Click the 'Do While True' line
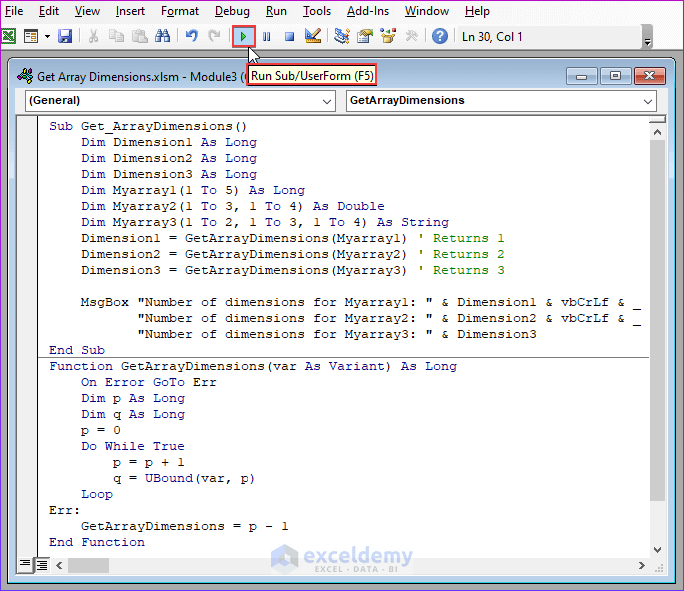684x591 pixels. (133, 447)
